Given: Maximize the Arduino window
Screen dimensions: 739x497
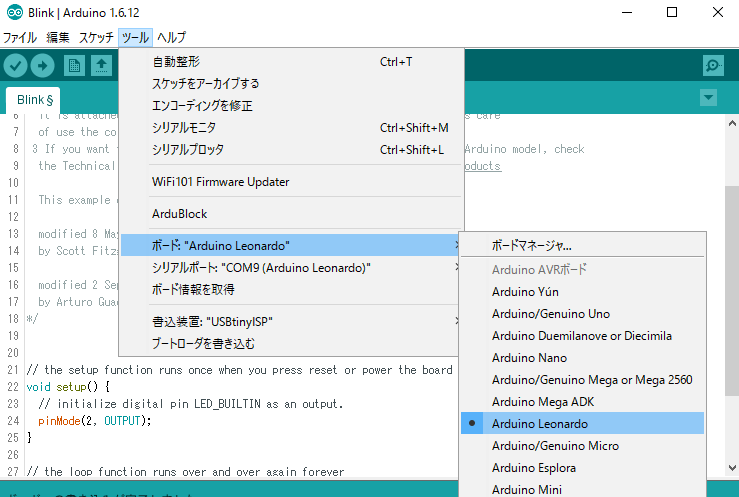Looking at the screenshot, I should point(672,12).
